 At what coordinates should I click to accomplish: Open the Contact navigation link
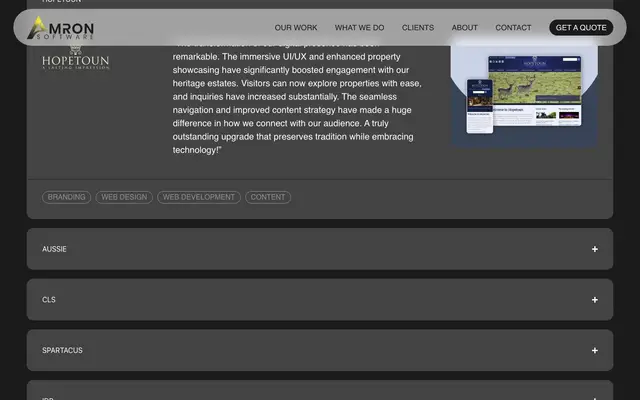click(x=513, y=28)
